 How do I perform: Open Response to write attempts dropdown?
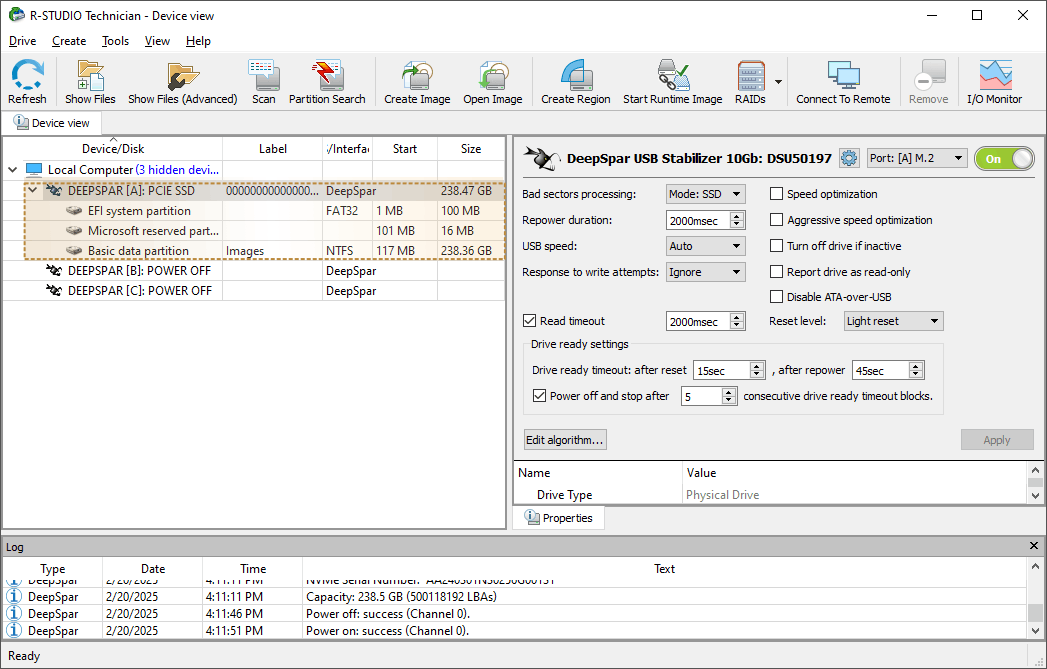coord(706,272)
